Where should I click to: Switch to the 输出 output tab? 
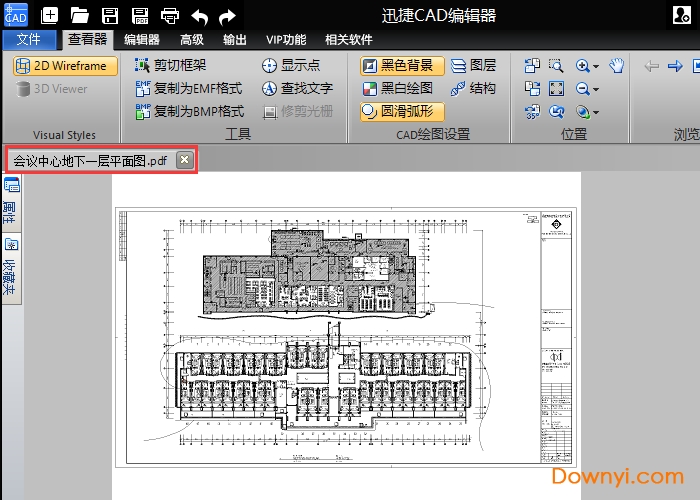[235, 40]
